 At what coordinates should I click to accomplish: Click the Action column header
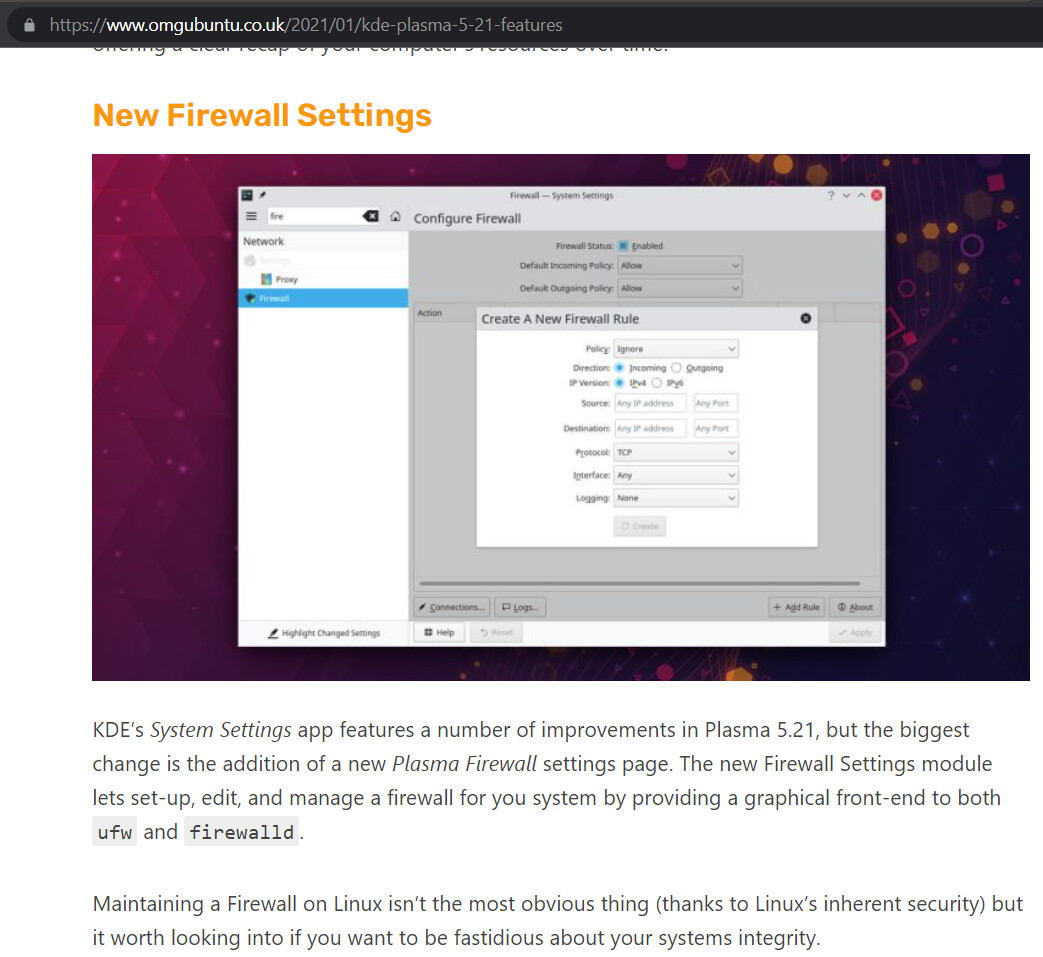(430, 313)
